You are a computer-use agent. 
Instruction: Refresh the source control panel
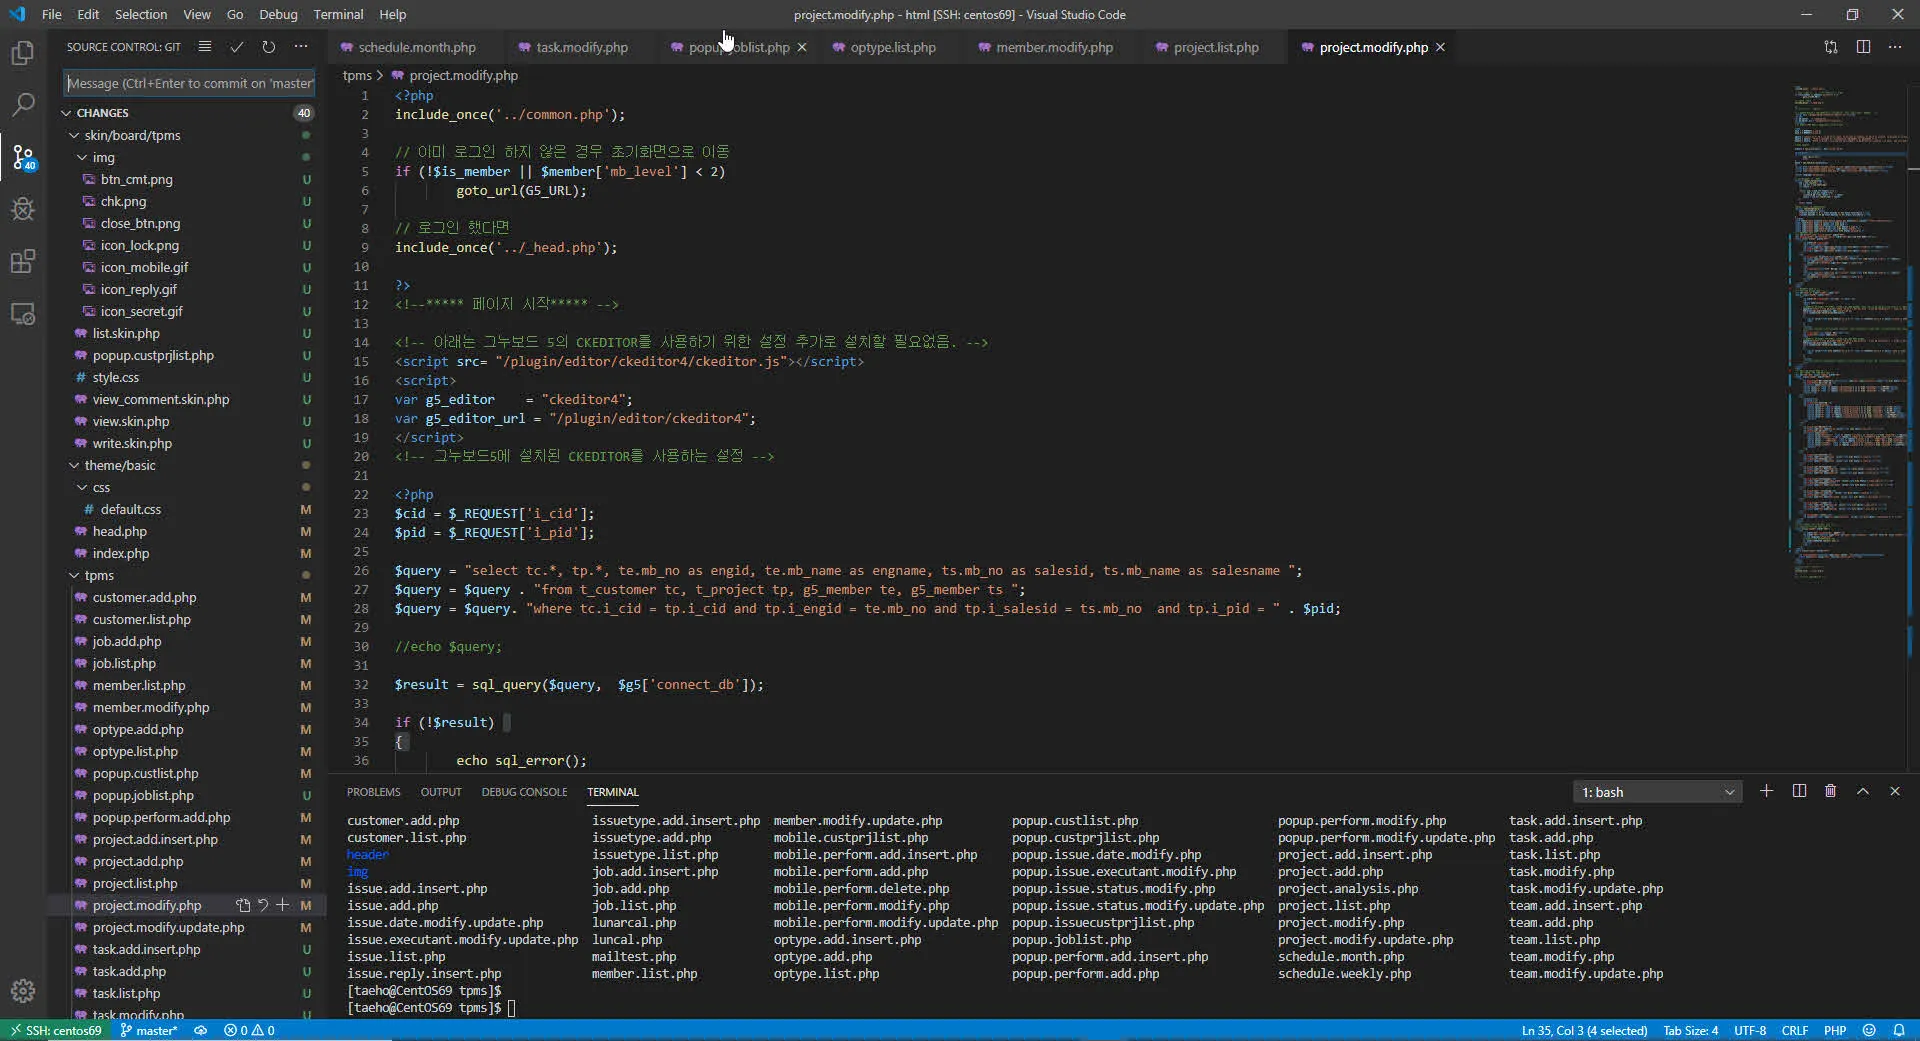(269, 47)
